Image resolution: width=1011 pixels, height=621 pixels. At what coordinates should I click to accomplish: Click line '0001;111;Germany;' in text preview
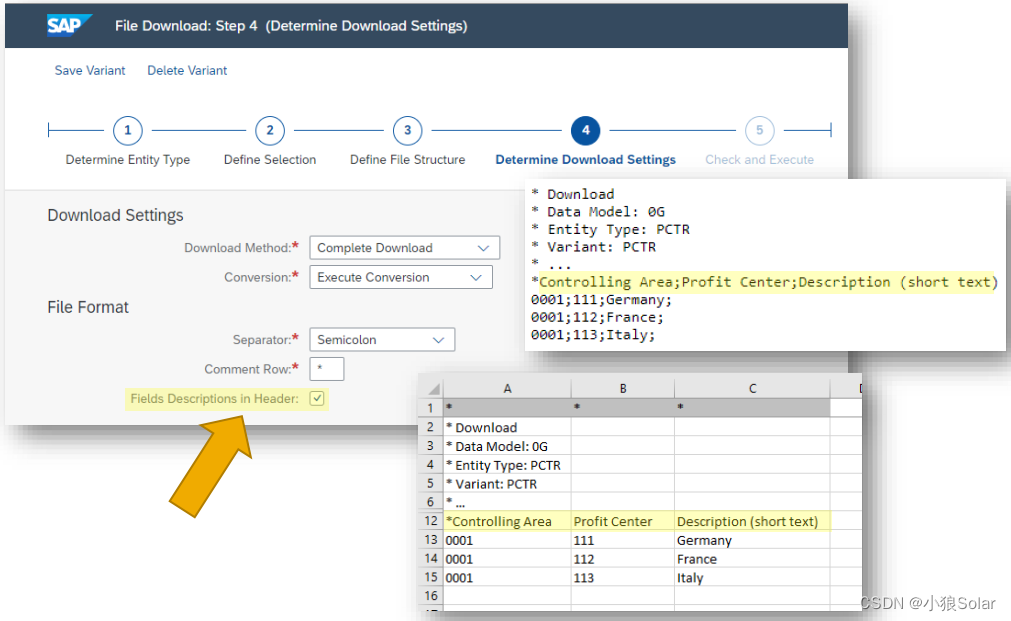point(601,300)
